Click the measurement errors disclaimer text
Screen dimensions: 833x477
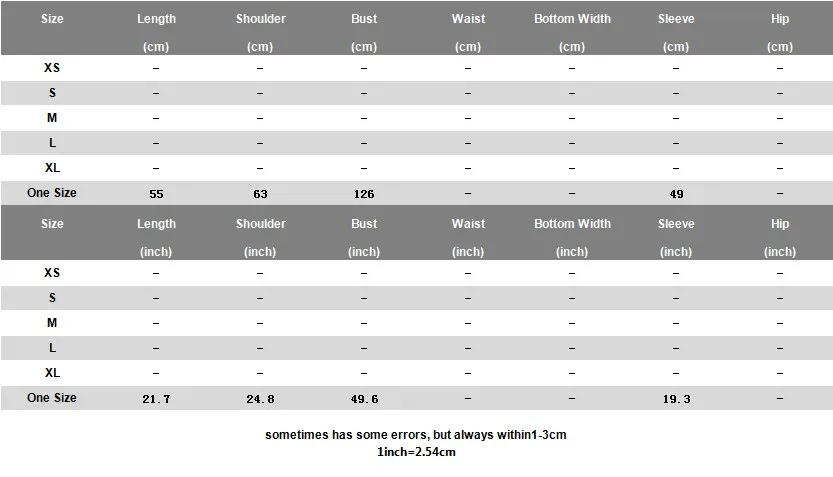416,435
